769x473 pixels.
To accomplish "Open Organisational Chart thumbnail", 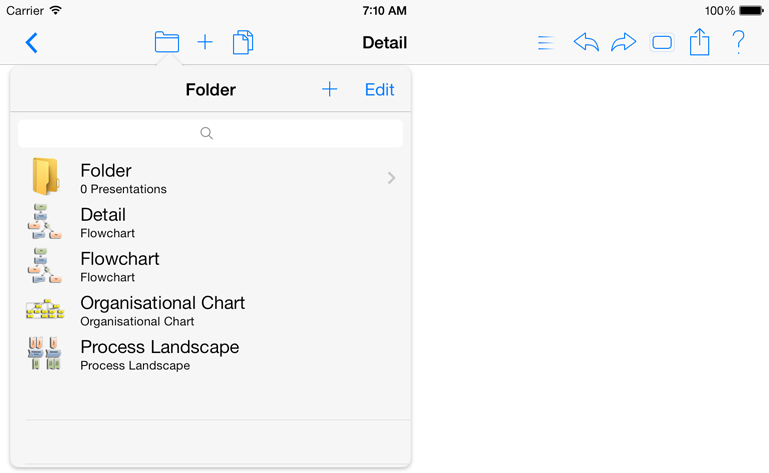I will tap(45, 310).
